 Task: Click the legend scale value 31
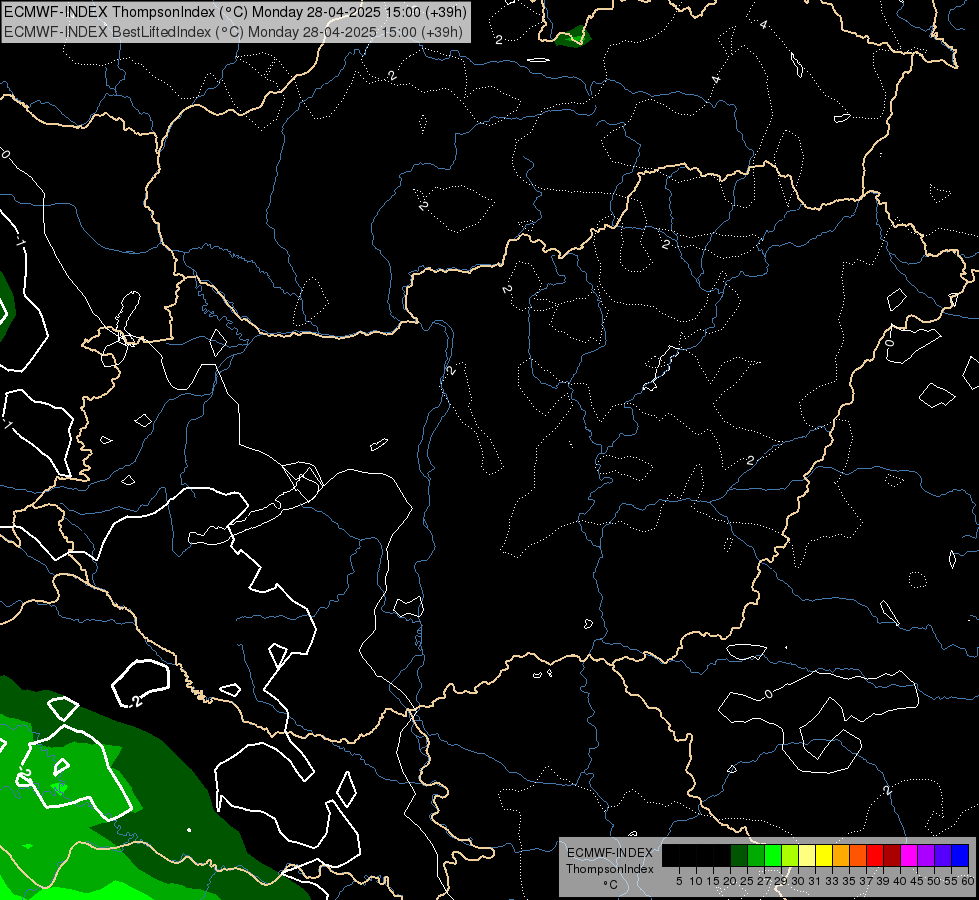pyautogui.click(x=815, y=881)
